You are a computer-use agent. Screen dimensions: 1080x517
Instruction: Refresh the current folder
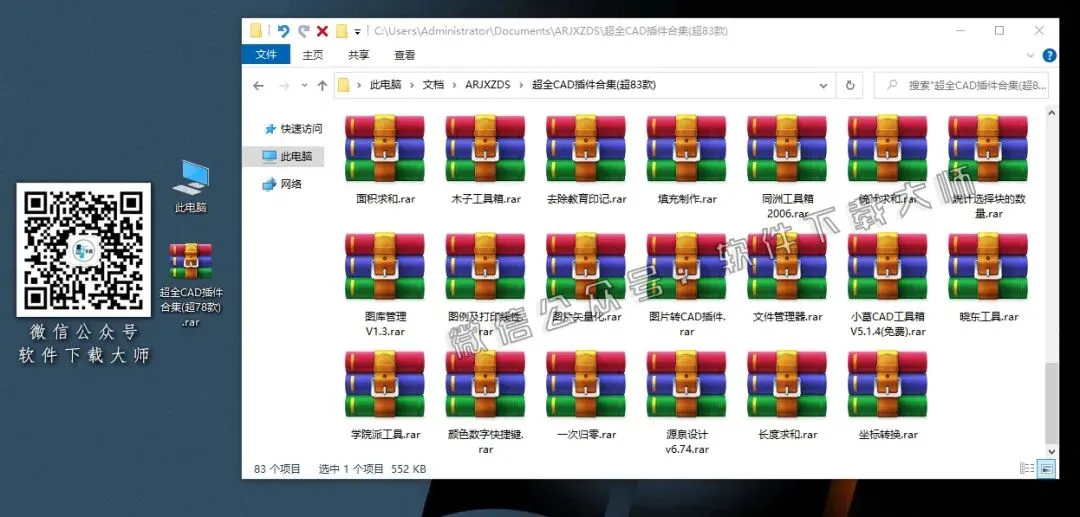point(850,85)
